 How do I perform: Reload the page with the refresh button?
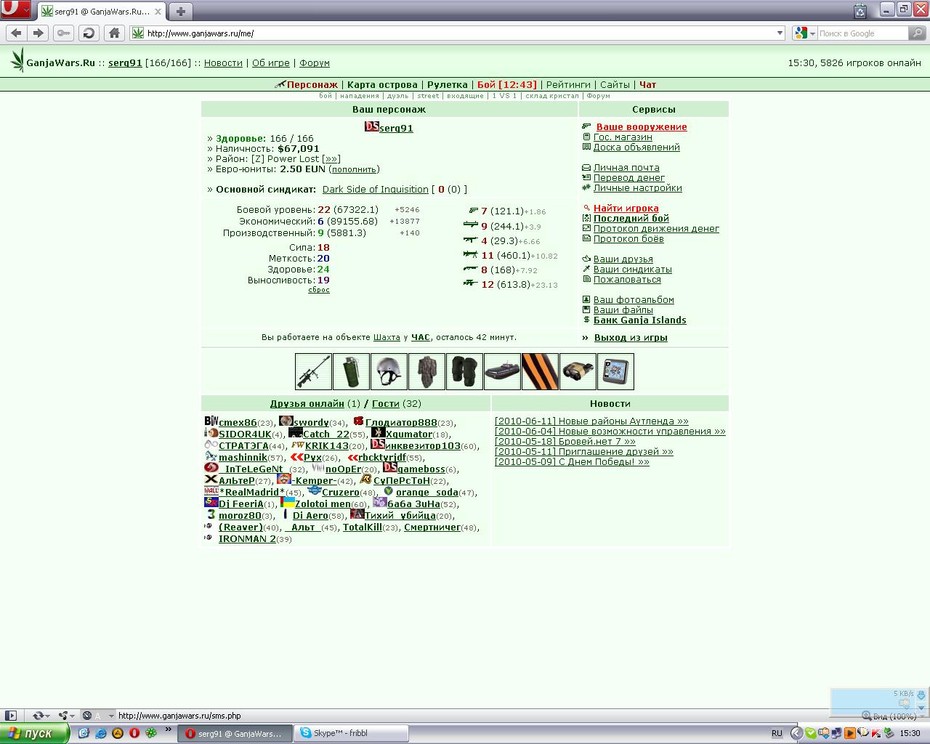[x=89, y=33]
